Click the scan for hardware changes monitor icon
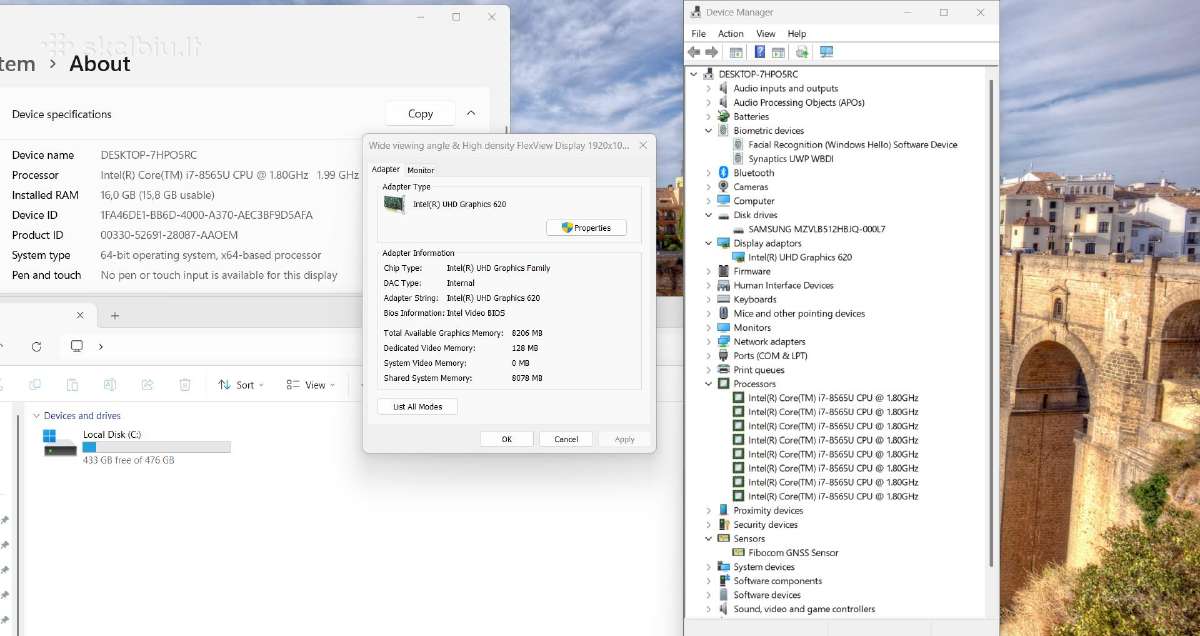The width and height of the screenshot is (1200, 636). pos(826,52)
